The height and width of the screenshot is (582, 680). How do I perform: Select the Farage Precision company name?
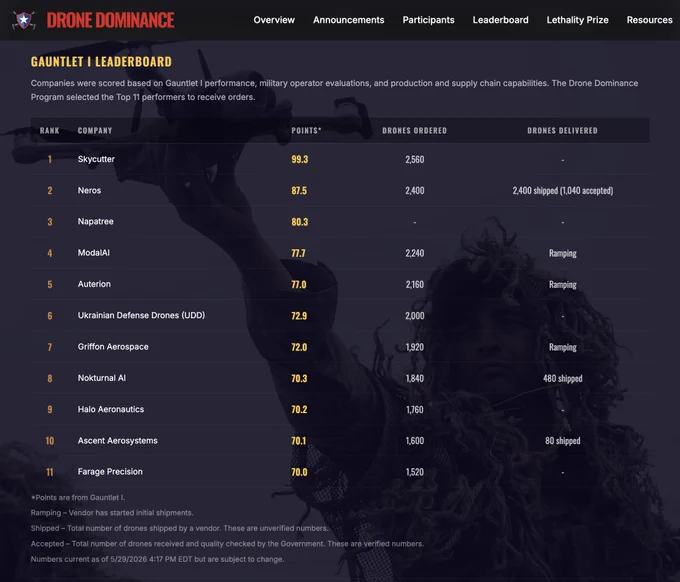[x=110, y=472]
